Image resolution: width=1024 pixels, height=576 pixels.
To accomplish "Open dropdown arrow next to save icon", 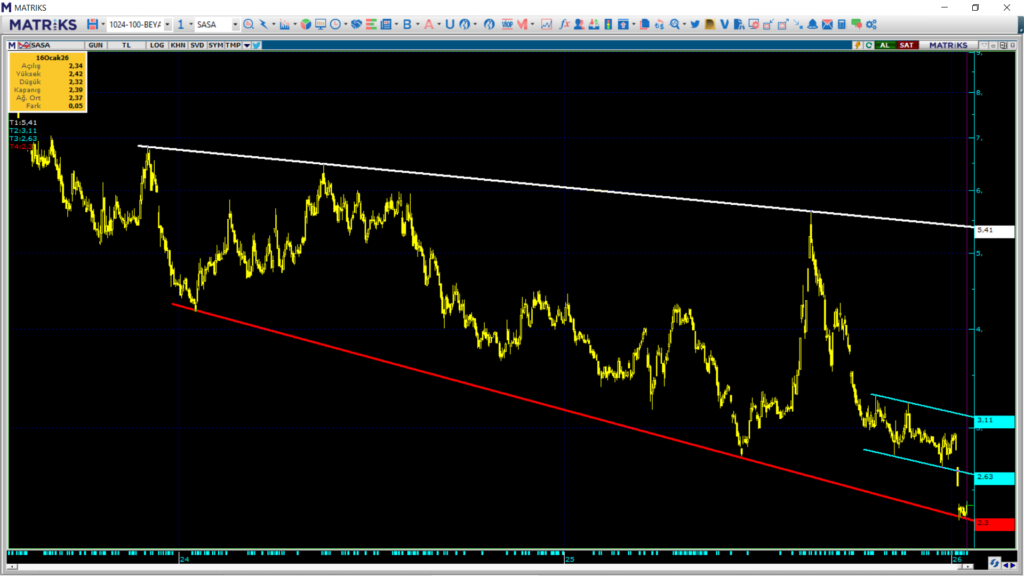I will tap(103, 24).
